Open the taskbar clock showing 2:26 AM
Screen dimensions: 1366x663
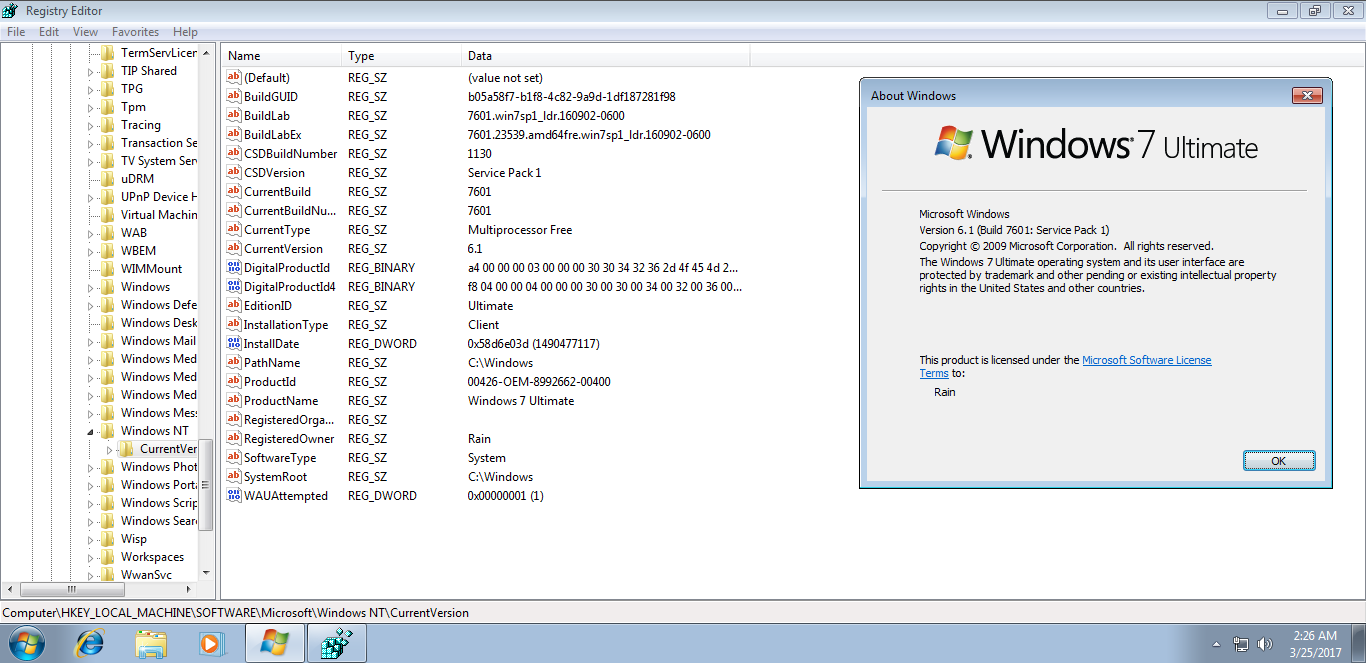pos(1314,643)
